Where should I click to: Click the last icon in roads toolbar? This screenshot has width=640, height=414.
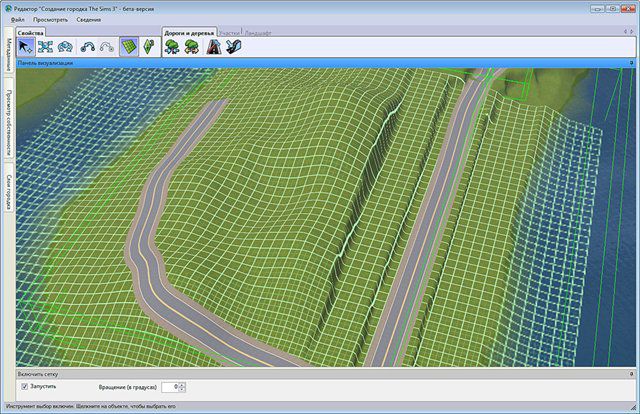pyautogui.click(x=233, y=46)
